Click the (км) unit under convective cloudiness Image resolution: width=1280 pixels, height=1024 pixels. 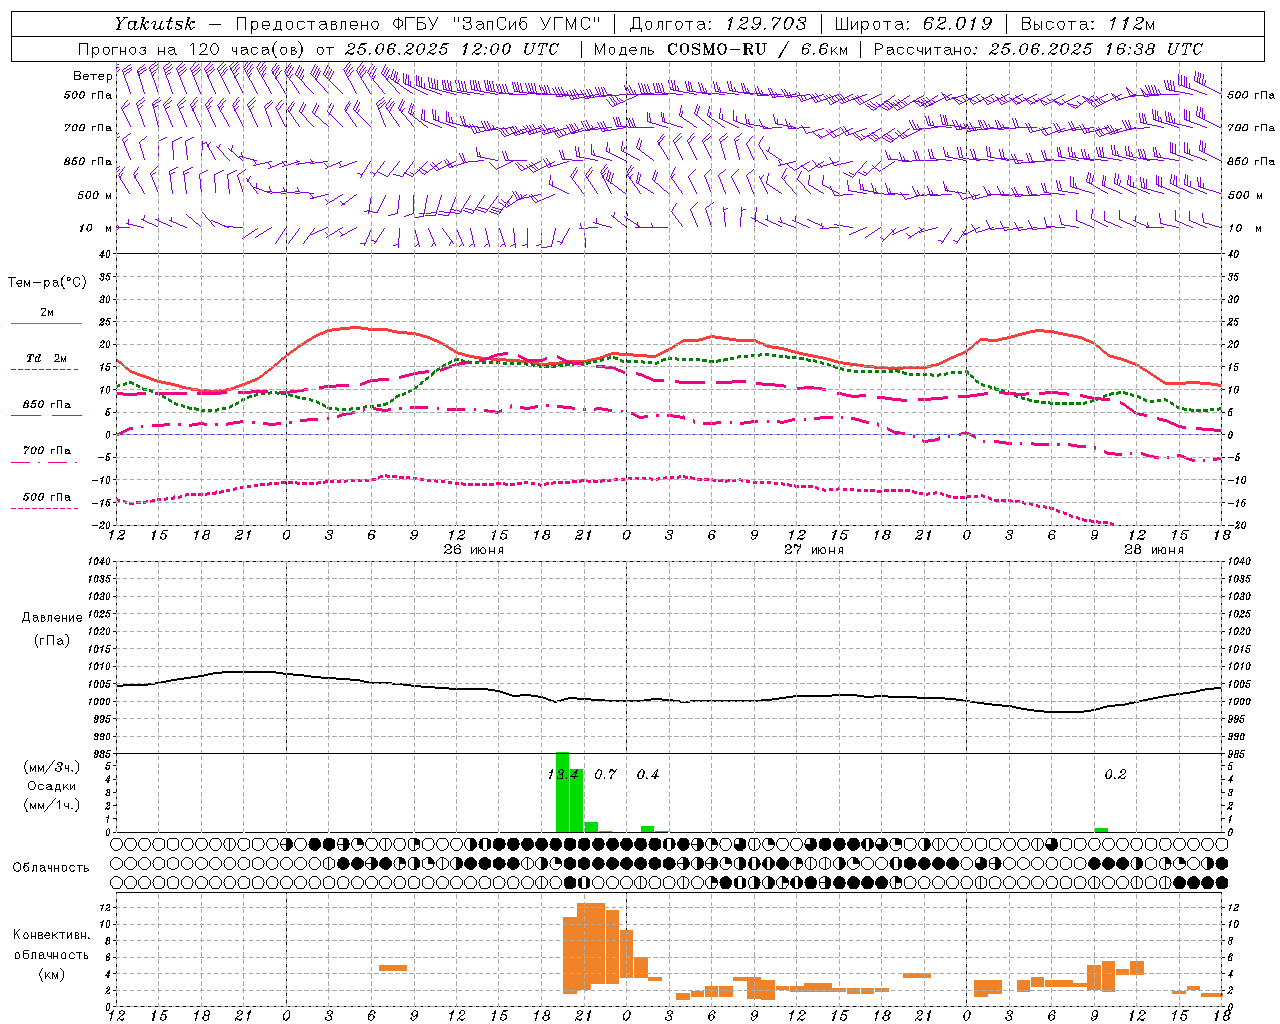(x=51, y=975)
